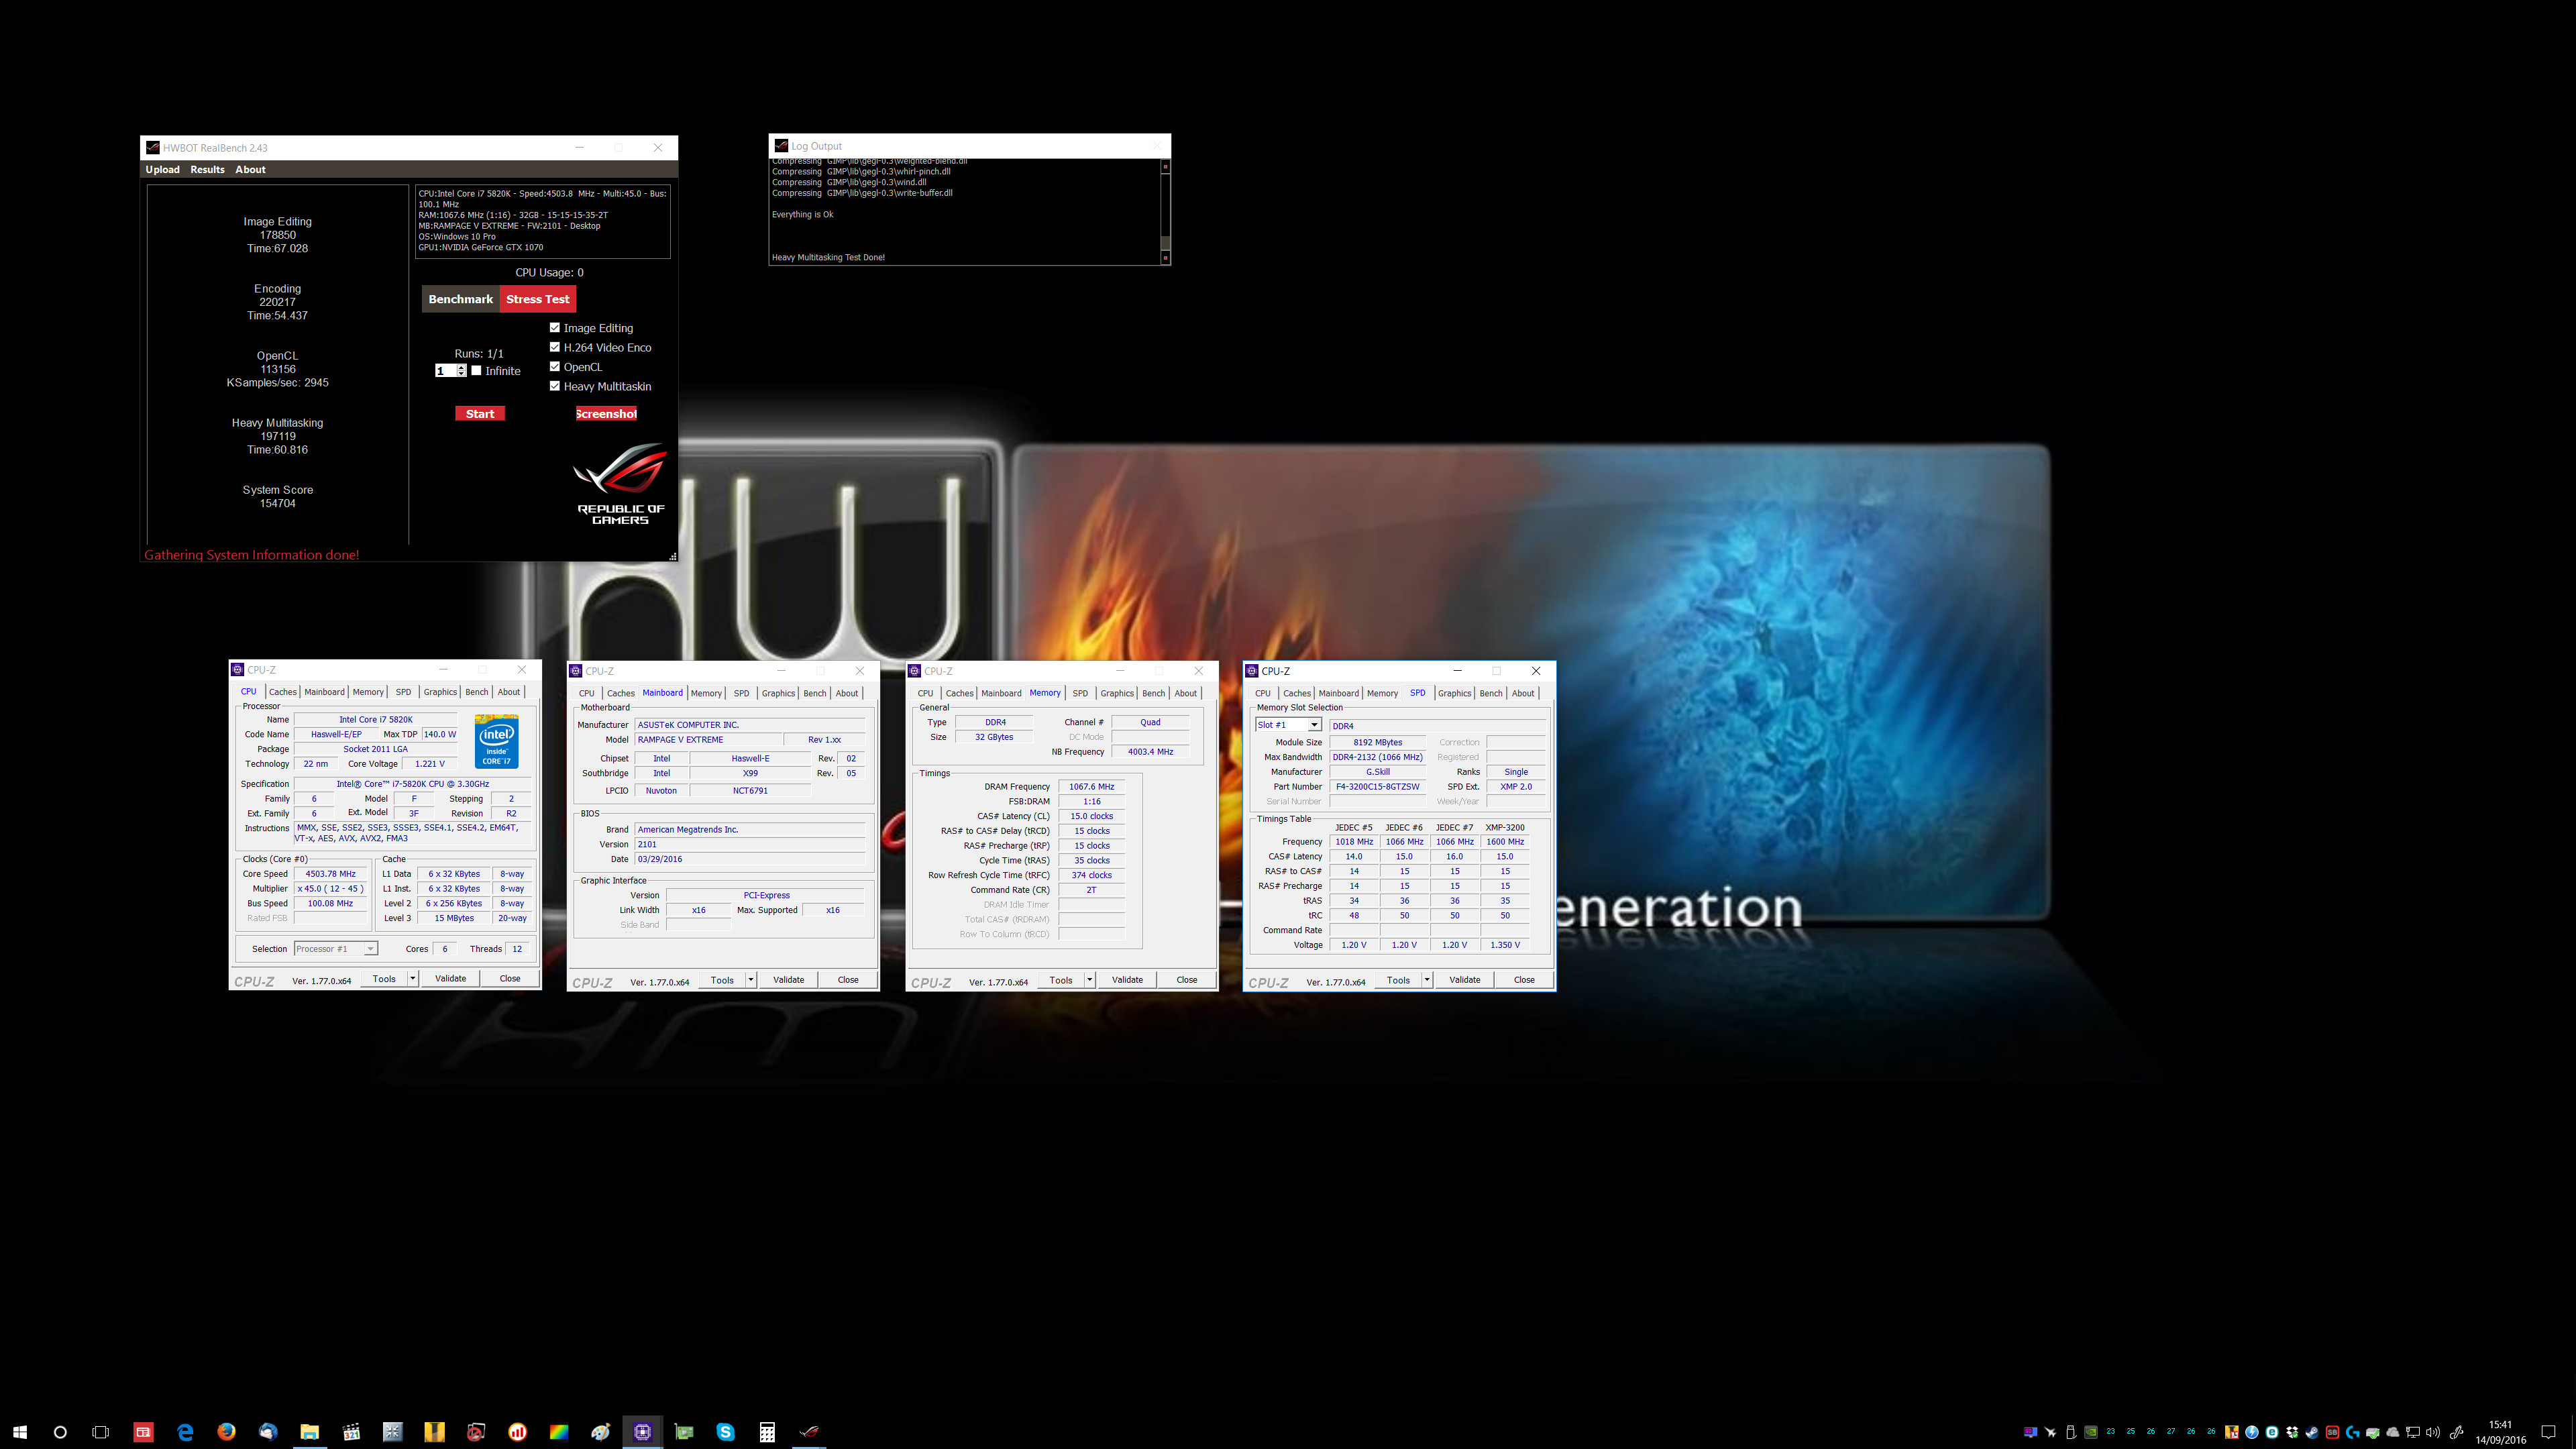Click Tools in the Memory CPU-Z window

click(x=1061, y=980)
